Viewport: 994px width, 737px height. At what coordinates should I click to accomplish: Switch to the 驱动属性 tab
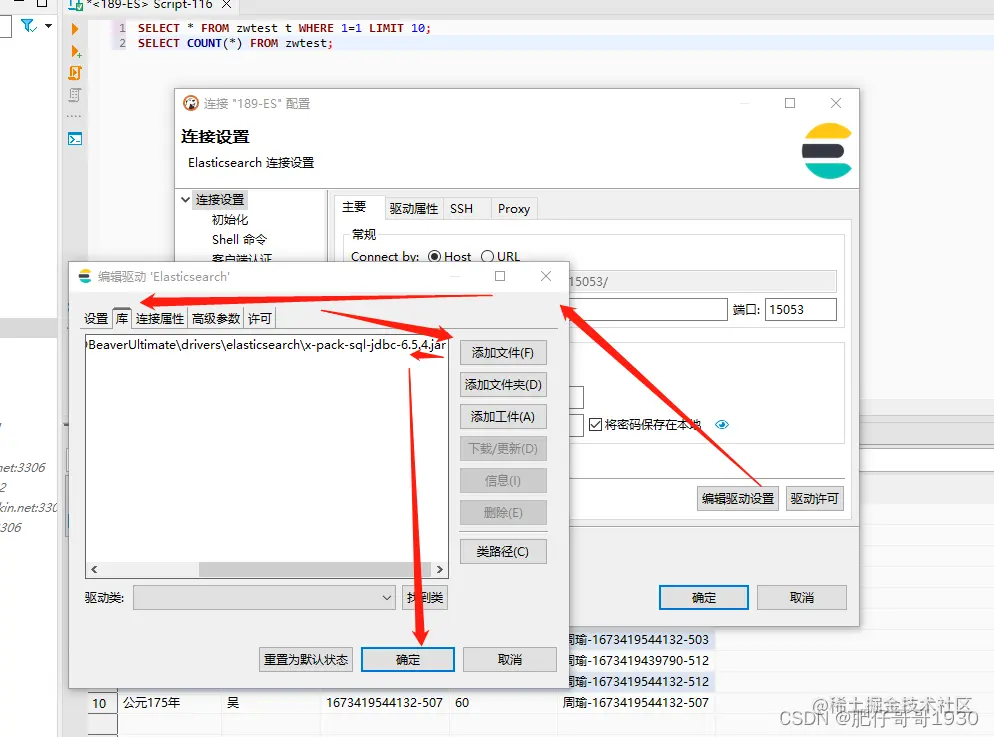pos(413,208)
